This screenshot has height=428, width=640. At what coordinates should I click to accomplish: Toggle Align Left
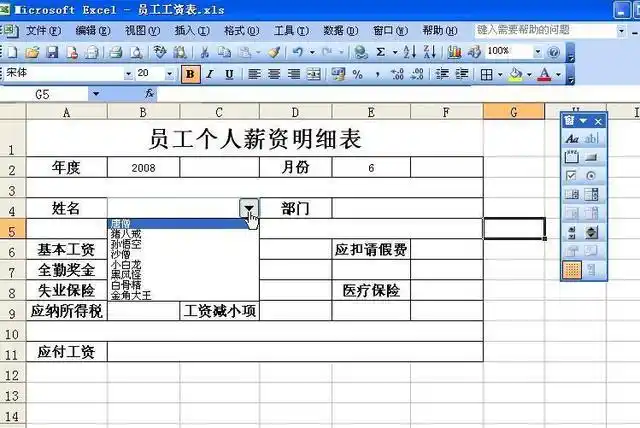[x=254, y=74]
